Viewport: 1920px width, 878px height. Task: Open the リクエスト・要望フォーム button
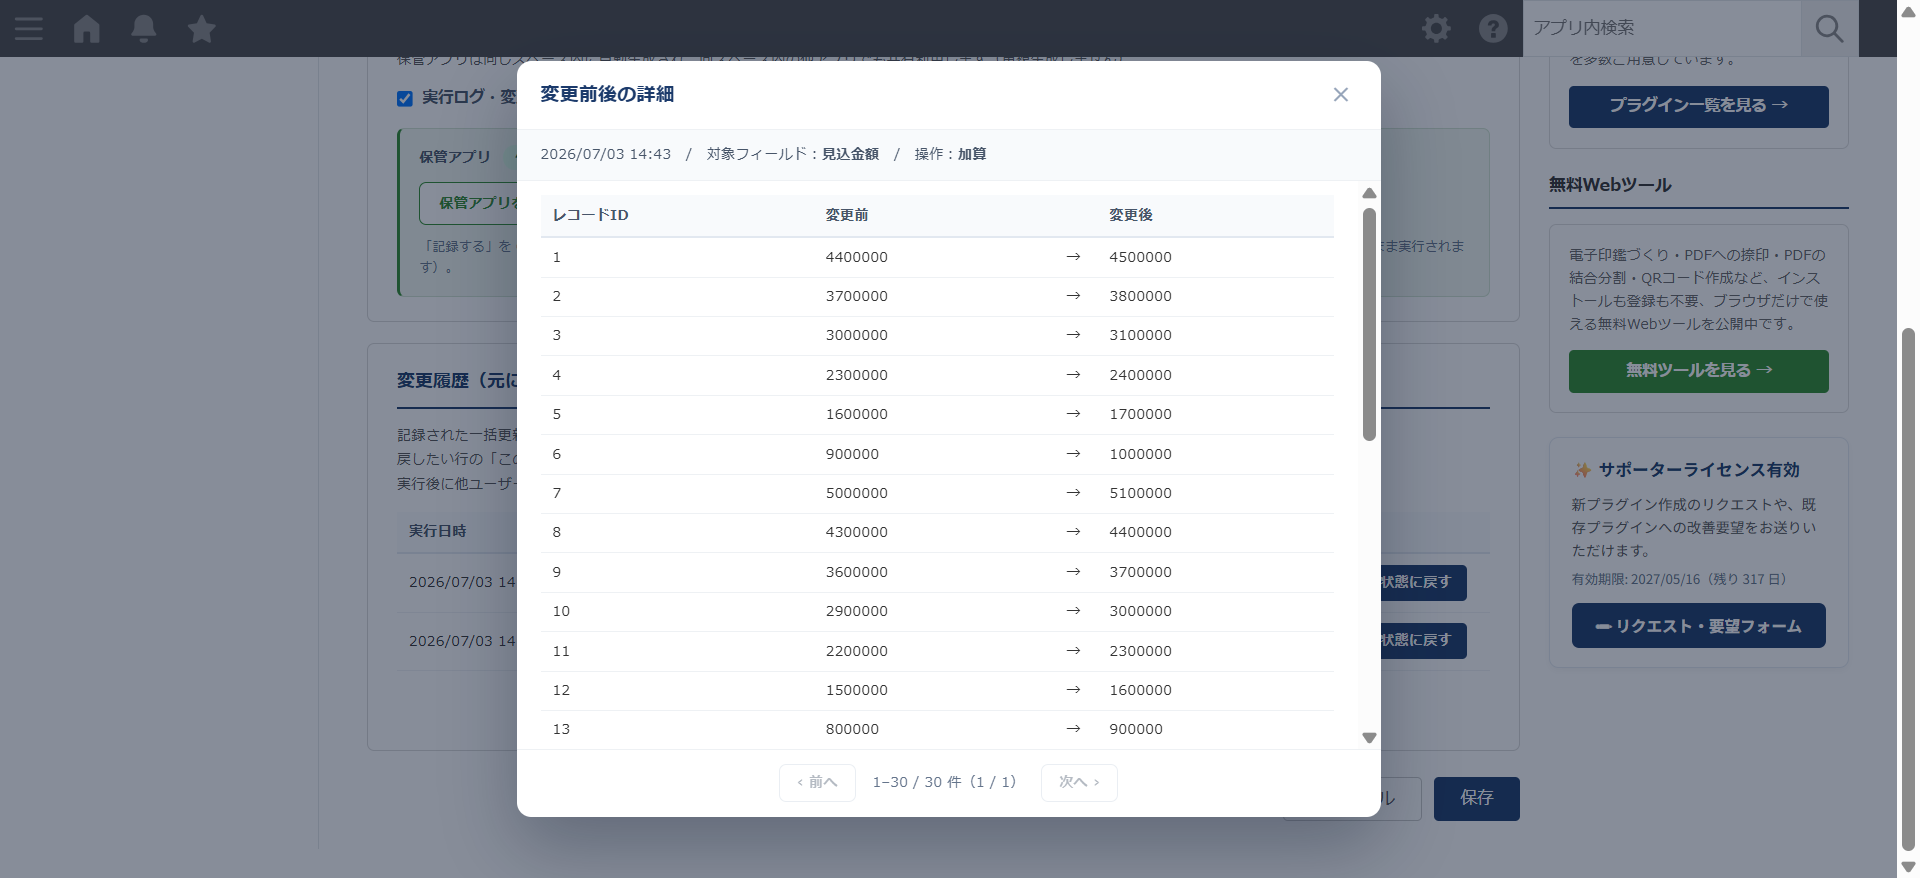coord(1698,626)
